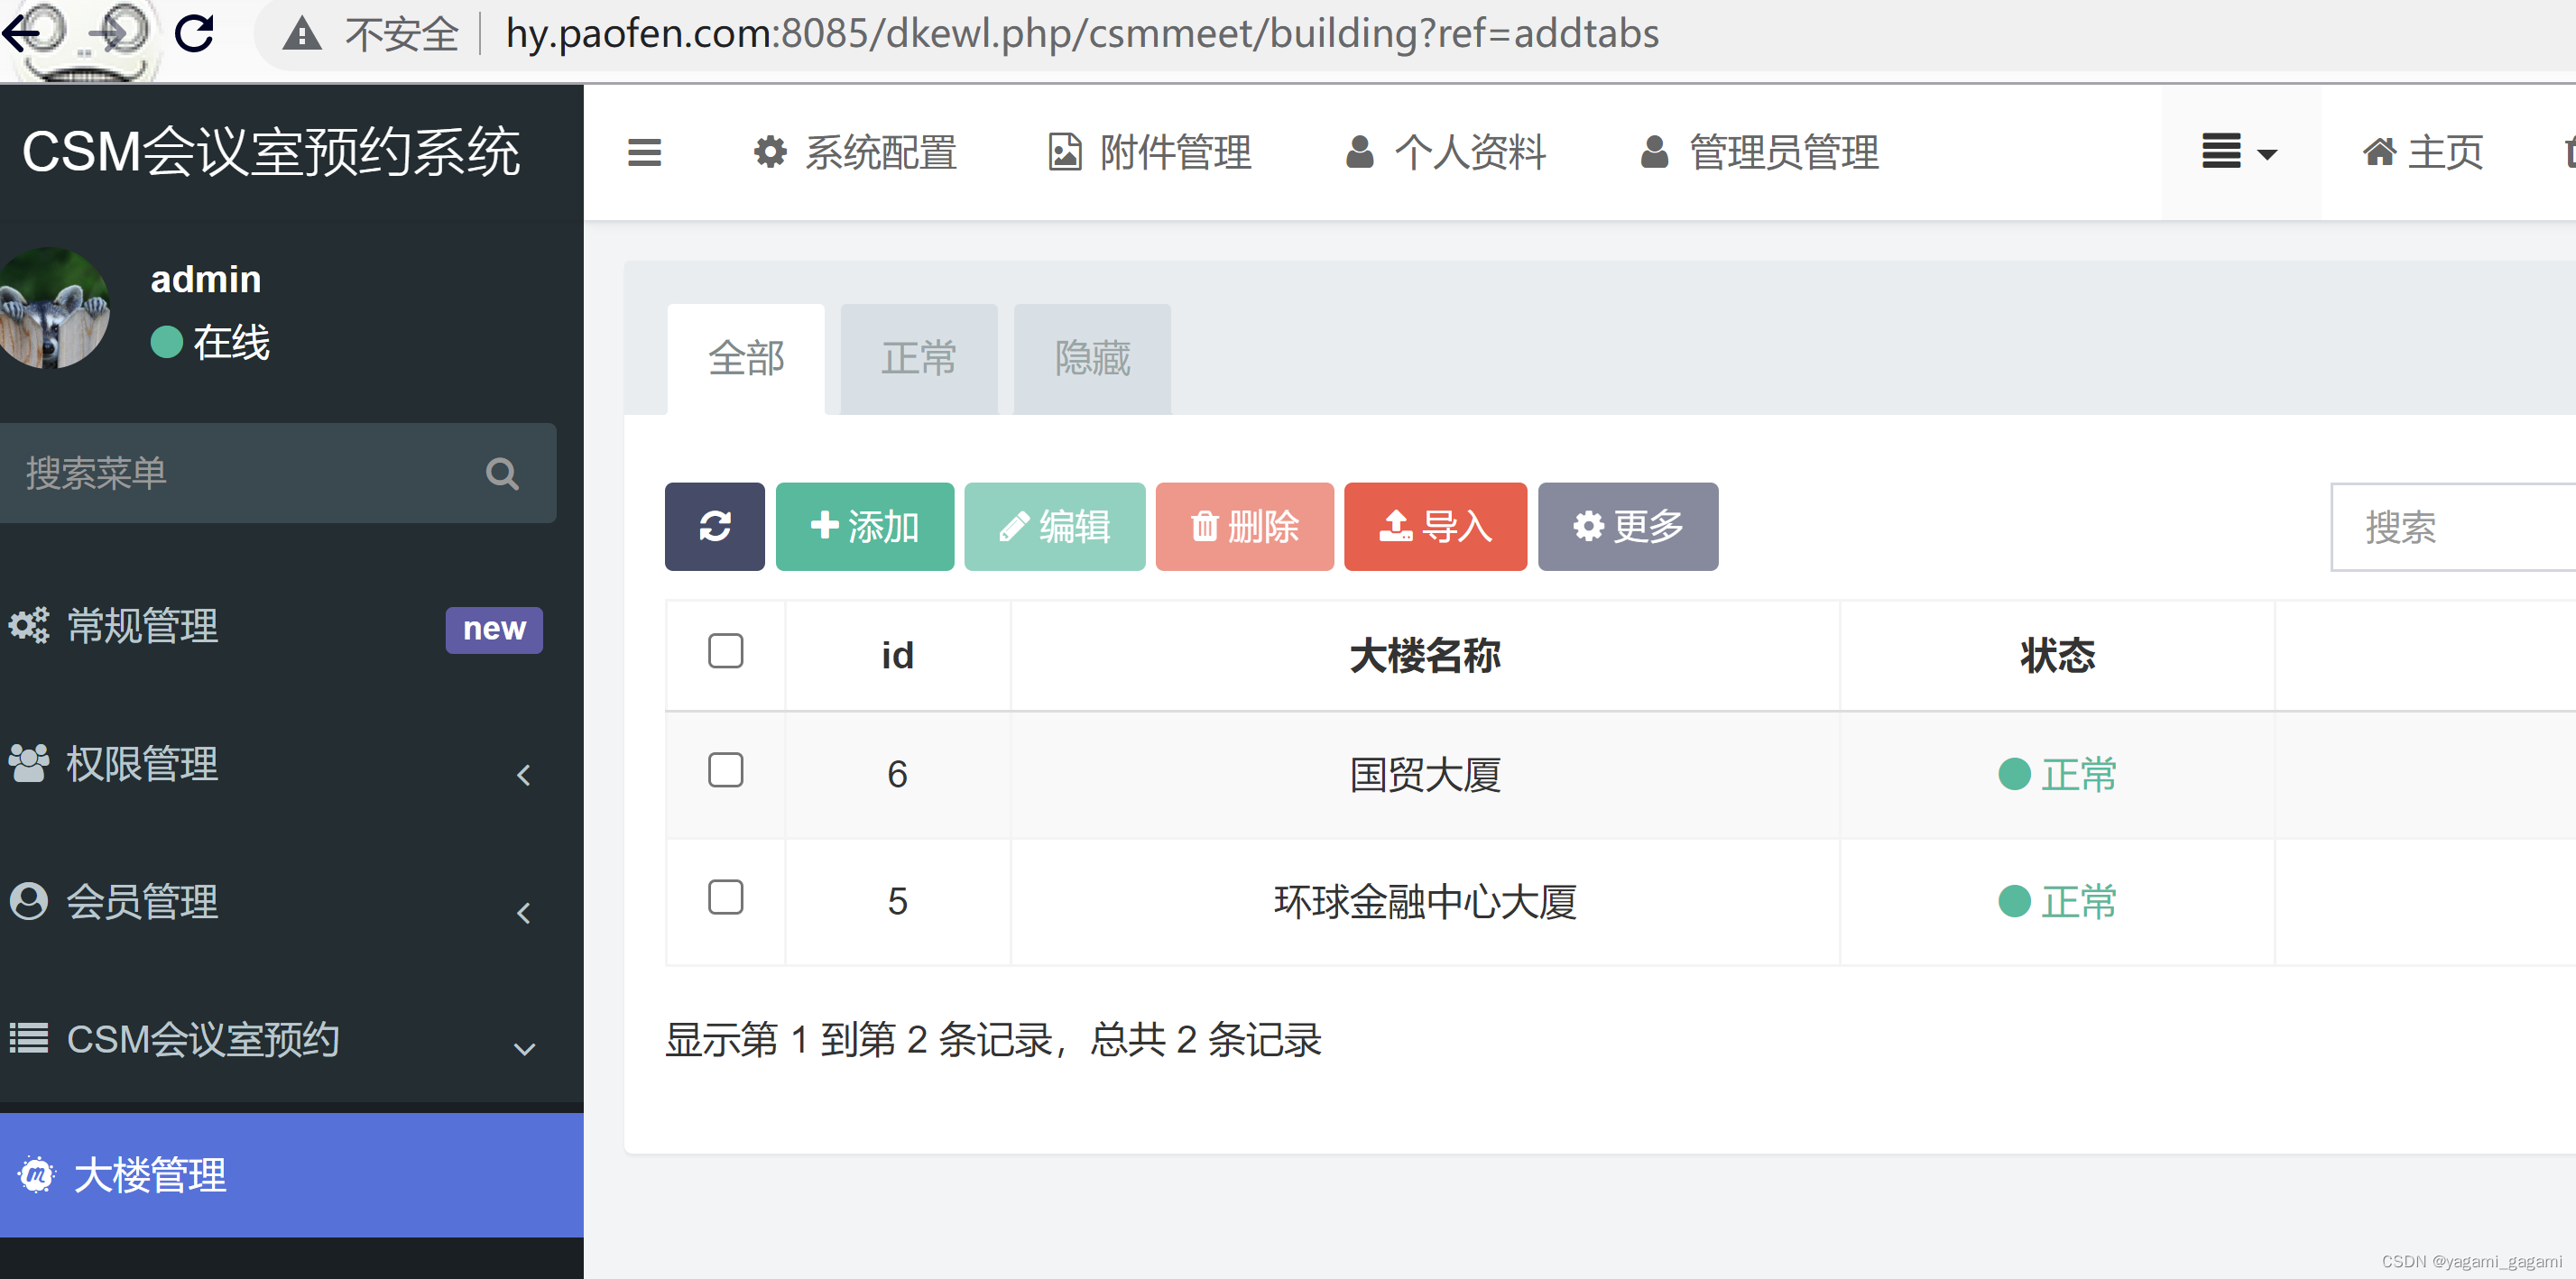Click id cell 5
This screenshot has height=1279, width=2576.
click(898, 902)
